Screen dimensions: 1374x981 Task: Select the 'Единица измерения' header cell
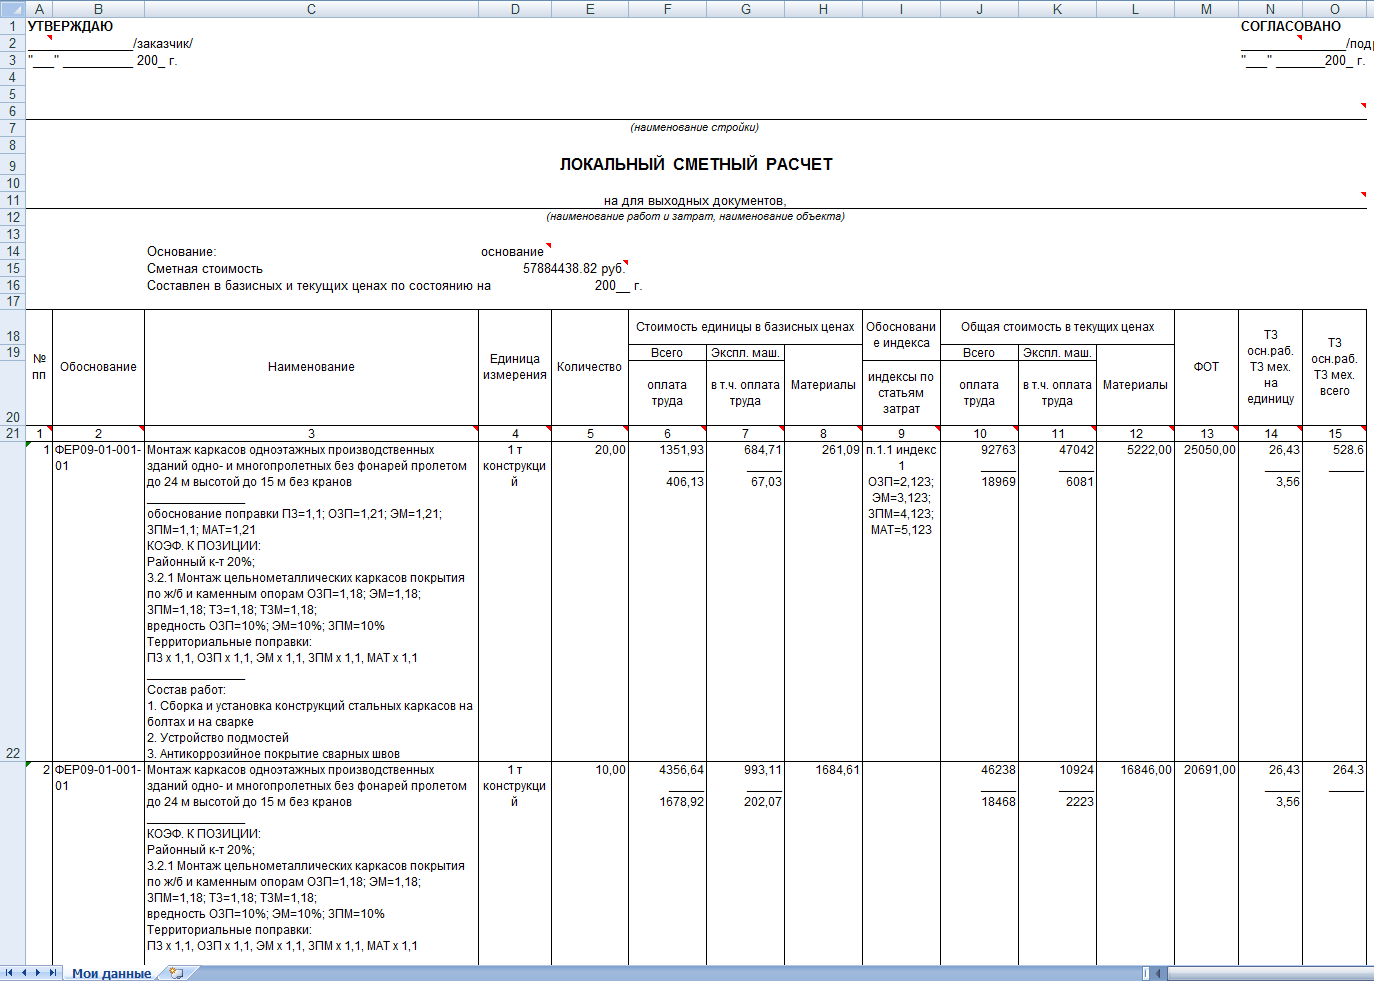click(x=514, y=367)
